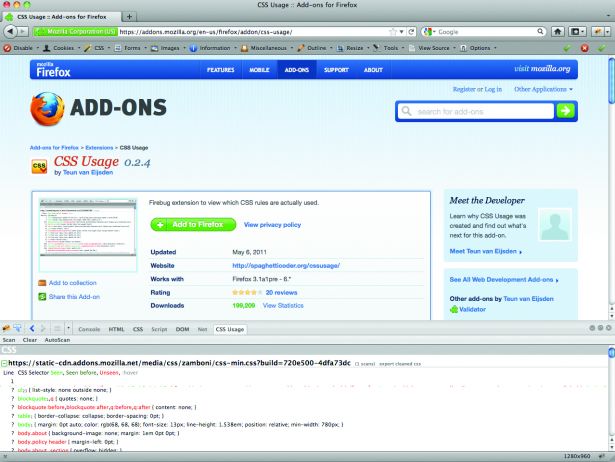This screenshot has width=615, height=462.
Task: Open the MOBILE navigation item
Action: click(259, 70)
